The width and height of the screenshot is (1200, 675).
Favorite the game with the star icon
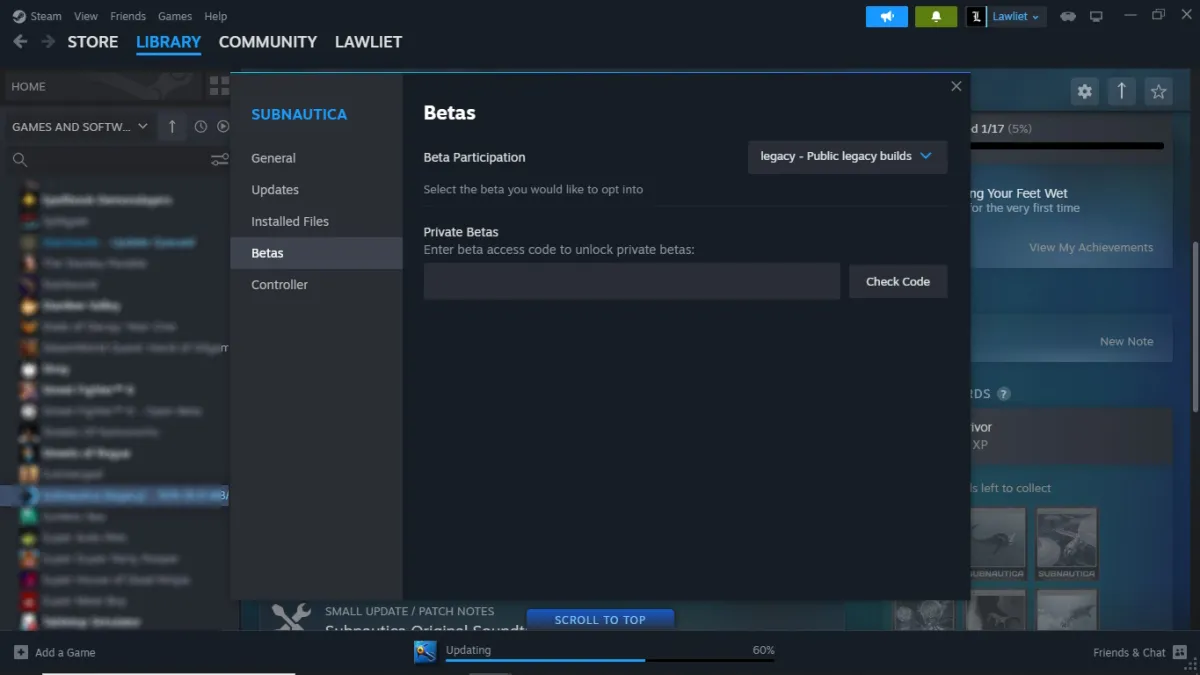1158,92
